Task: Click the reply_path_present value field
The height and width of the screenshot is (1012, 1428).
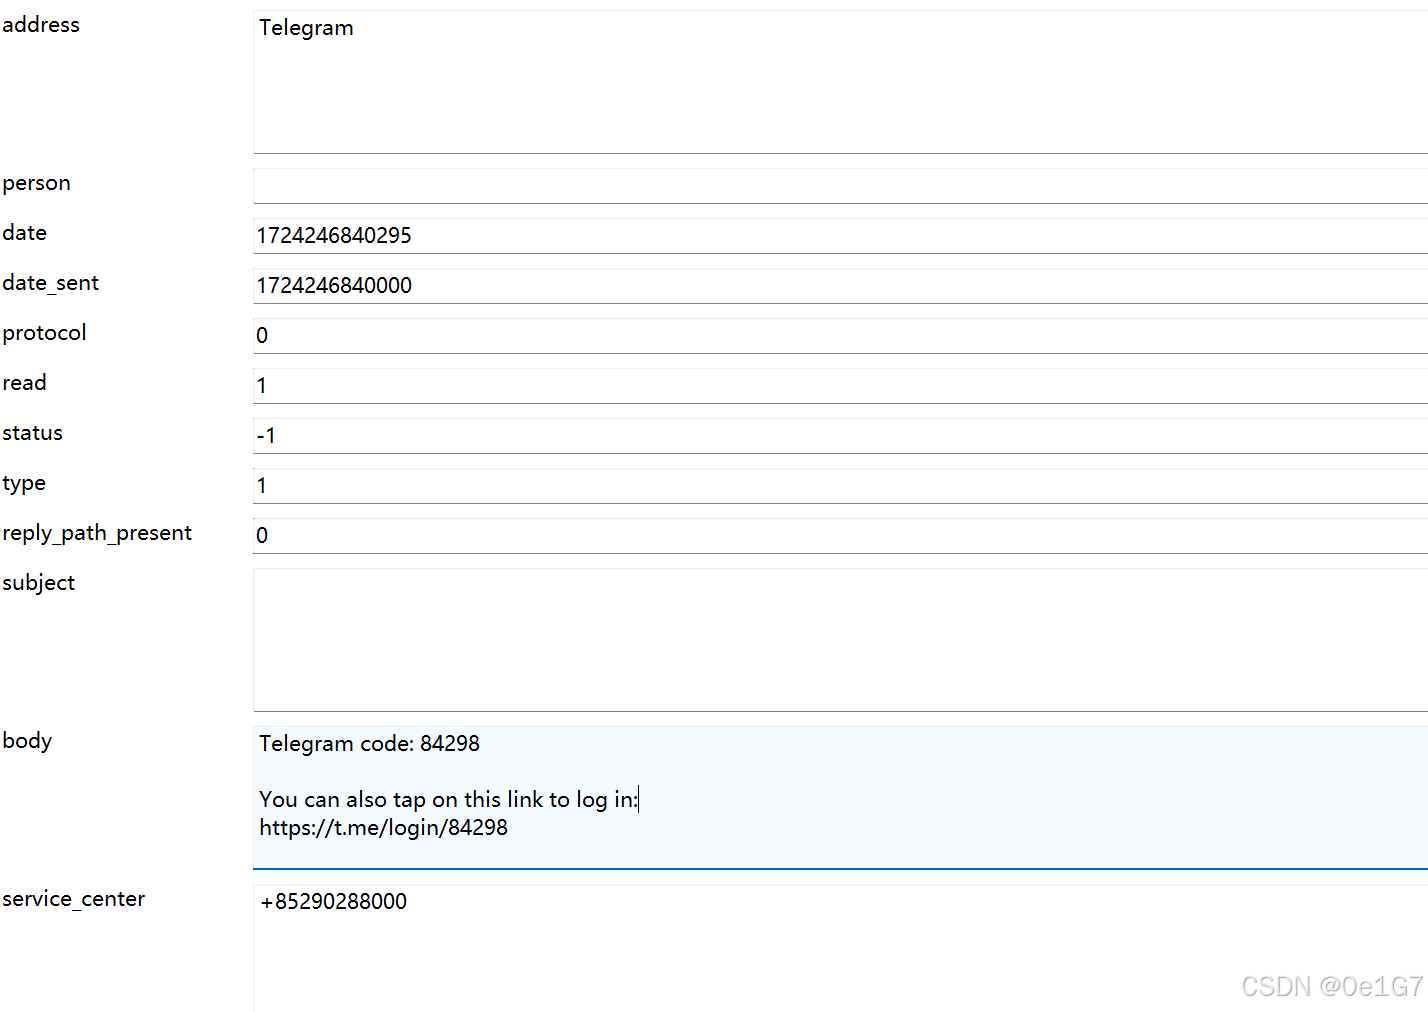Action: click(x=840, y=536)
